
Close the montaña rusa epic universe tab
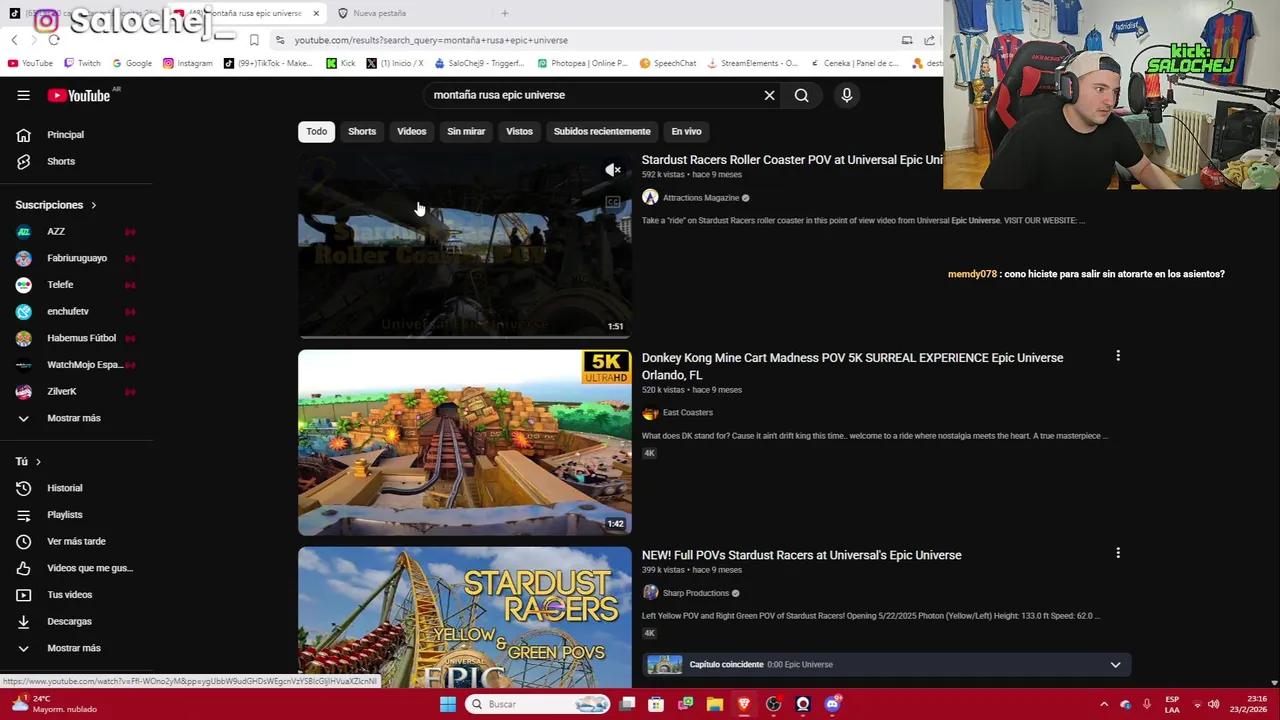[316, 13]
